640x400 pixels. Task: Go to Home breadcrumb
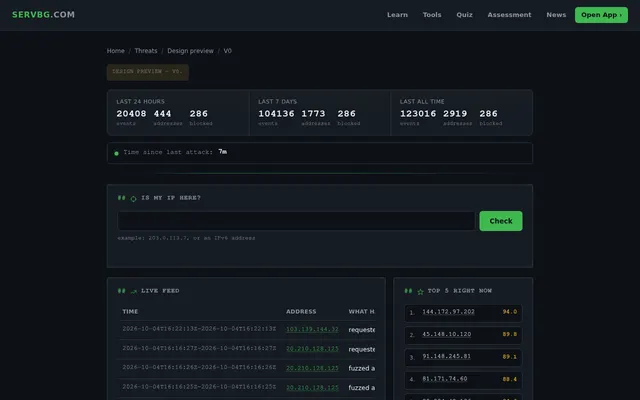pyautogui.click(x=116, y=51)
